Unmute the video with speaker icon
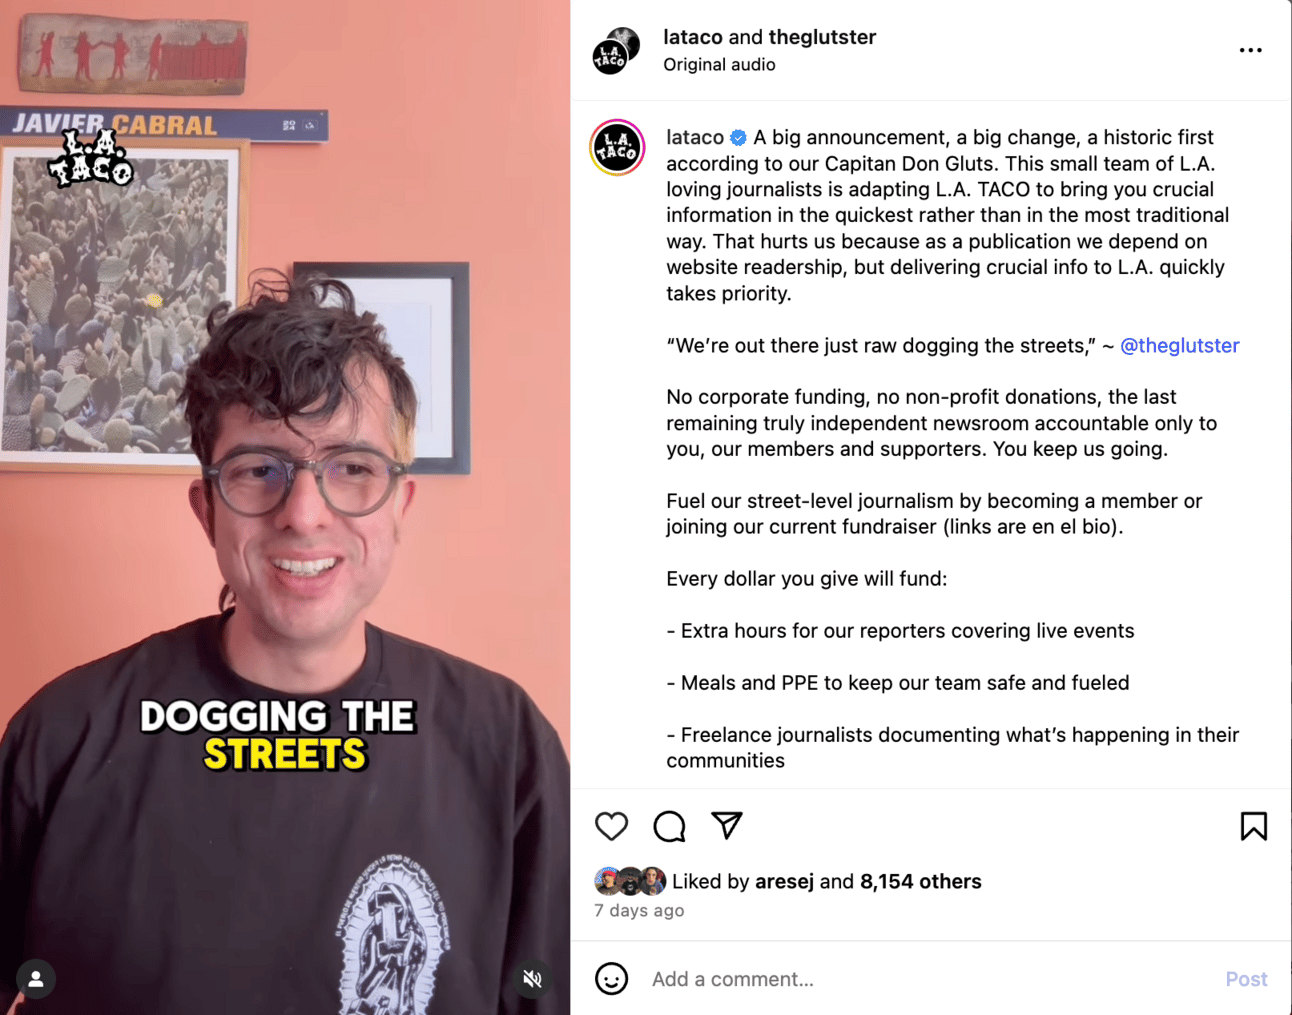 click(x=533, y=979)
